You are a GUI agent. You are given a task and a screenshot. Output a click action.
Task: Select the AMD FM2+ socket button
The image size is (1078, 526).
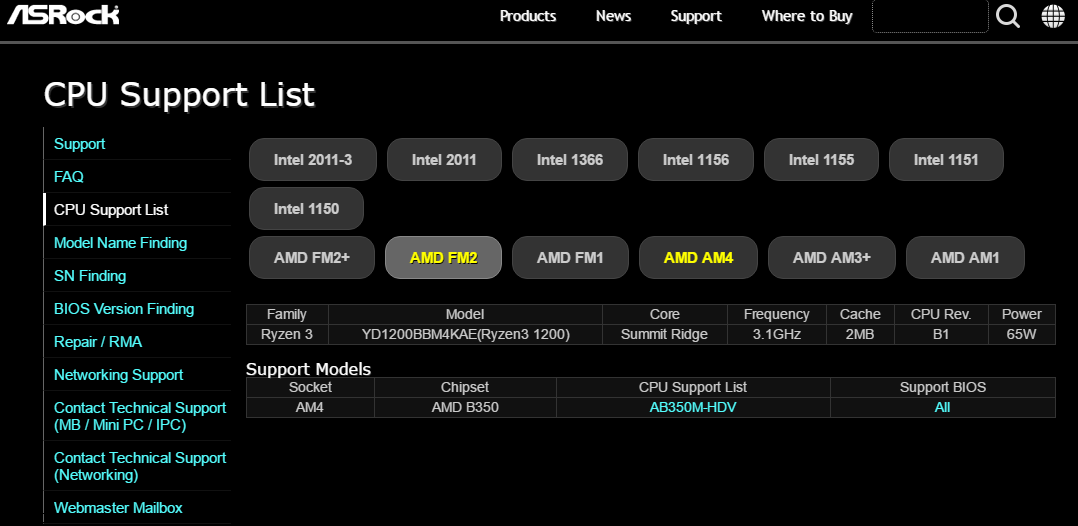click(312, 258)
